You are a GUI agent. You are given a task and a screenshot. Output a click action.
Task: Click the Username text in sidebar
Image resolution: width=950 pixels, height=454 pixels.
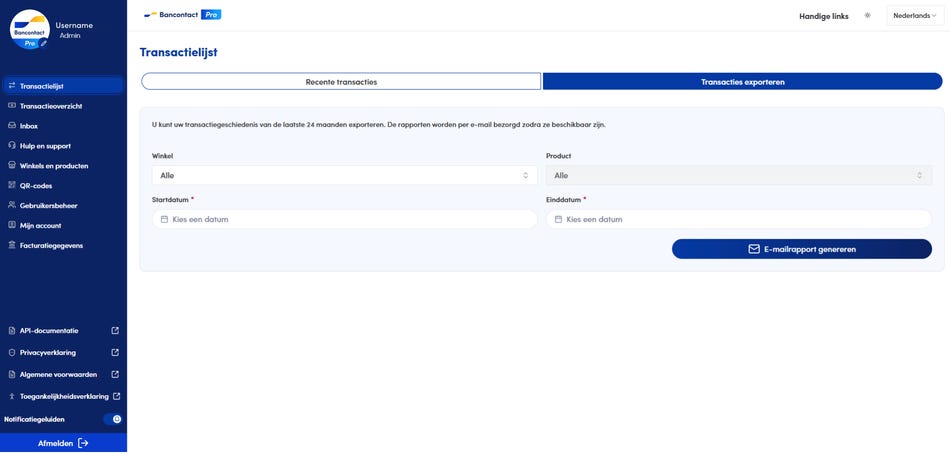(74, 25)
